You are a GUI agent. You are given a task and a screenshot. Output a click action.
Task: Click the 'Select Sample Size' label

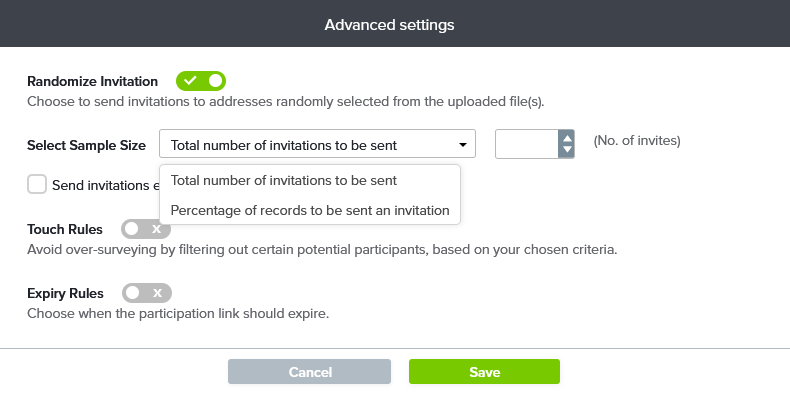[87, 146]
